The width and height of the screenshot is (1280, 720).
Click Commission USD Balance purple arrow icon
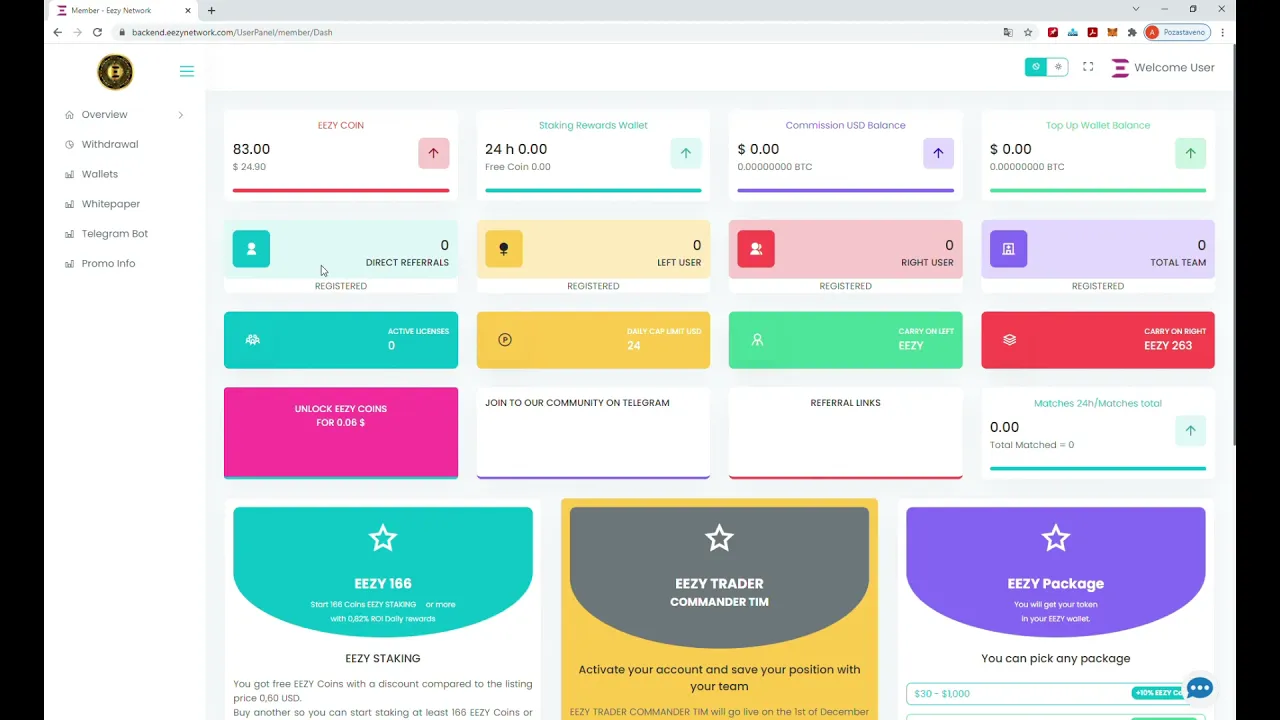[x=938, y=153]
